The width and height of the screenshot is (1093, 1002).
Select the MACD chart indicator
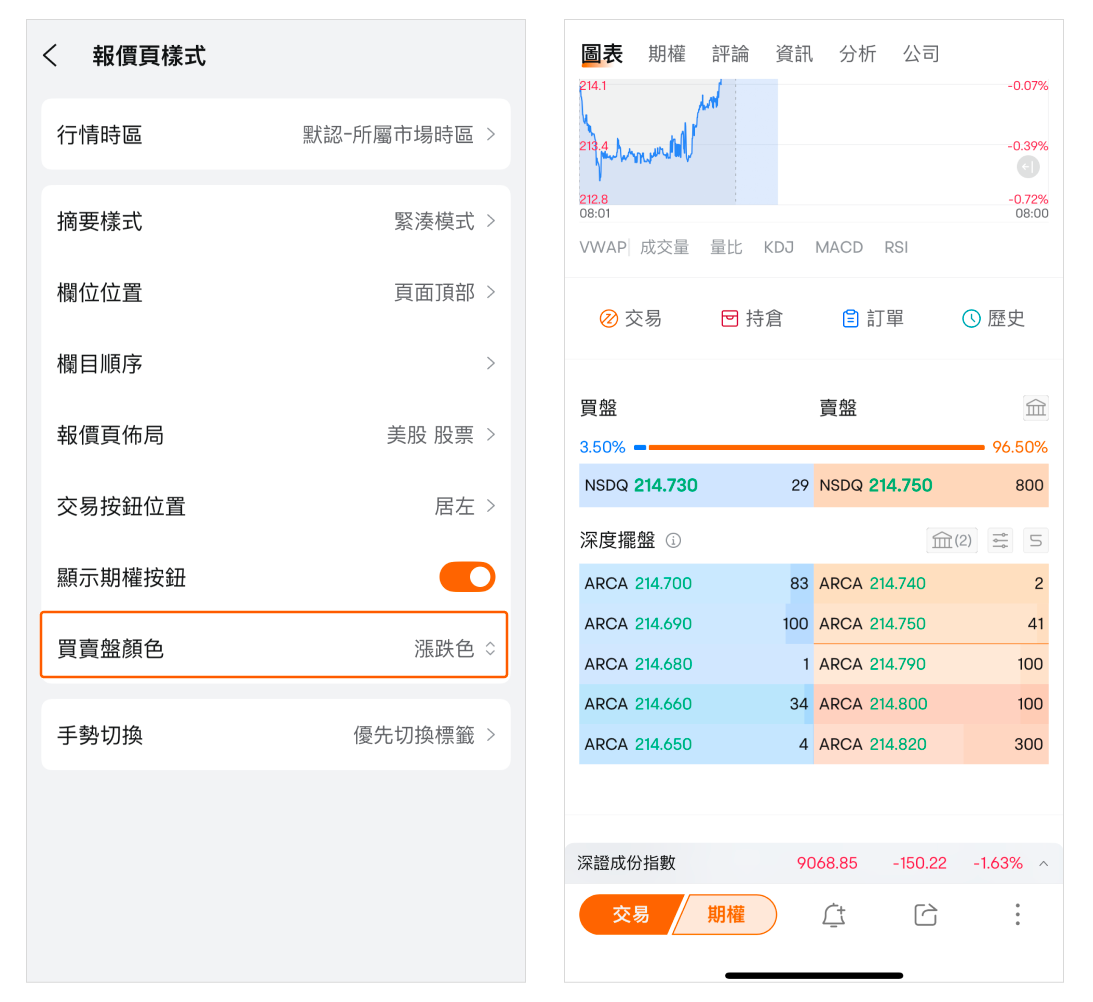(838, 247)
